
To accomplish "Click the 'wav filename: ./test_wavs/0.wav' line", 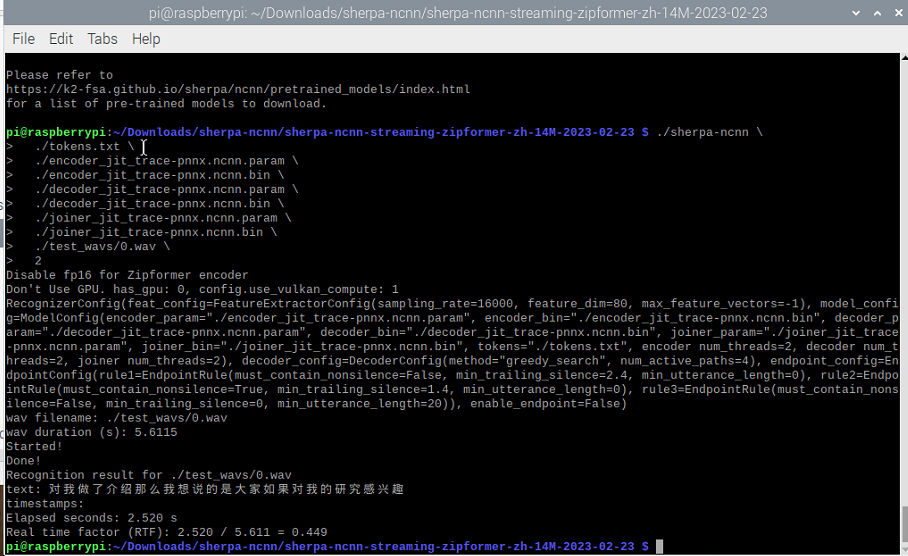I will (116, 418).
